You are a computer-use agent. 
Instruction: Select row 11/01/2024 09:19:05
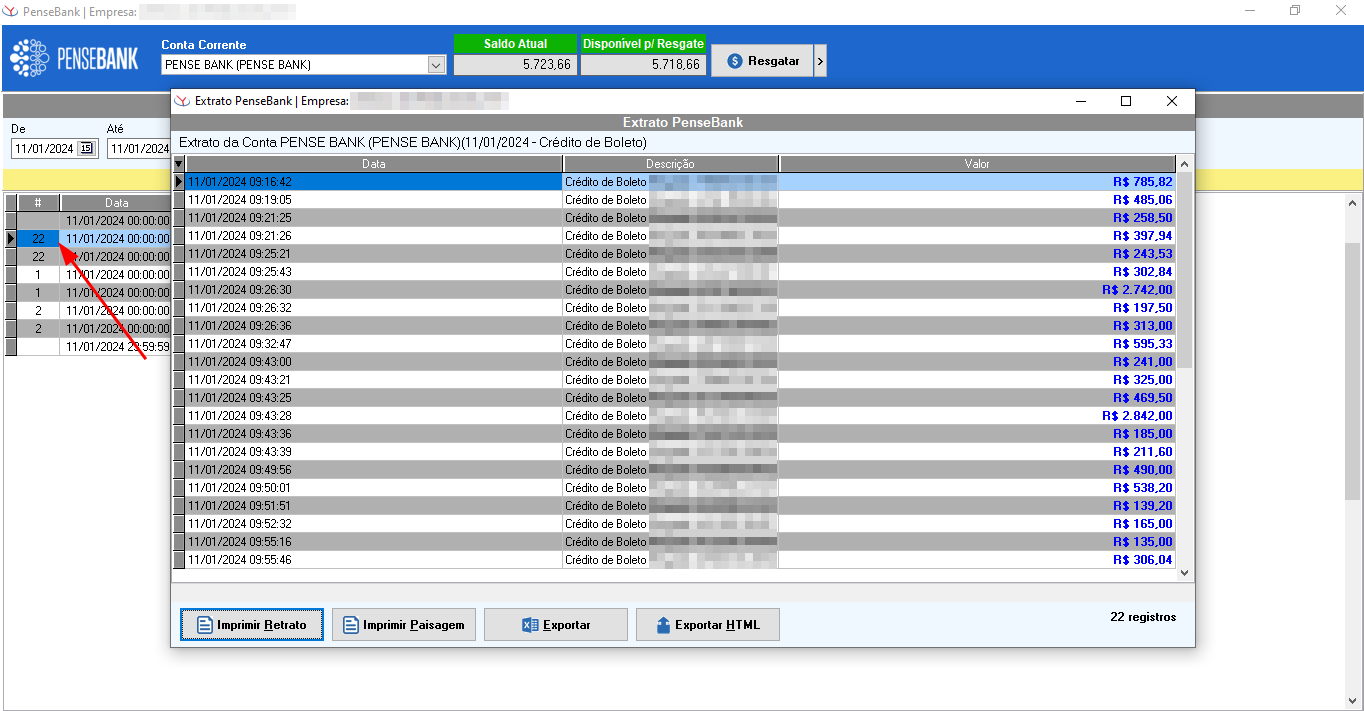(675, 200)
